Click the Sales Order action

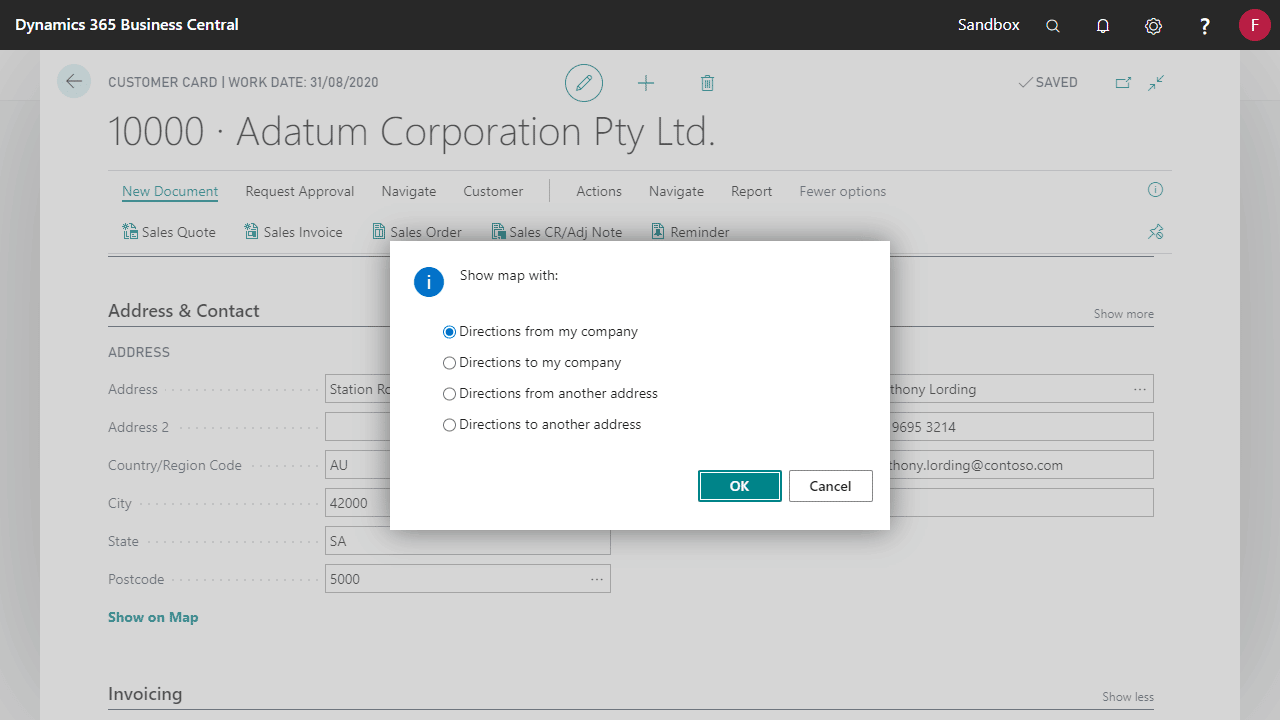point(417,232)
